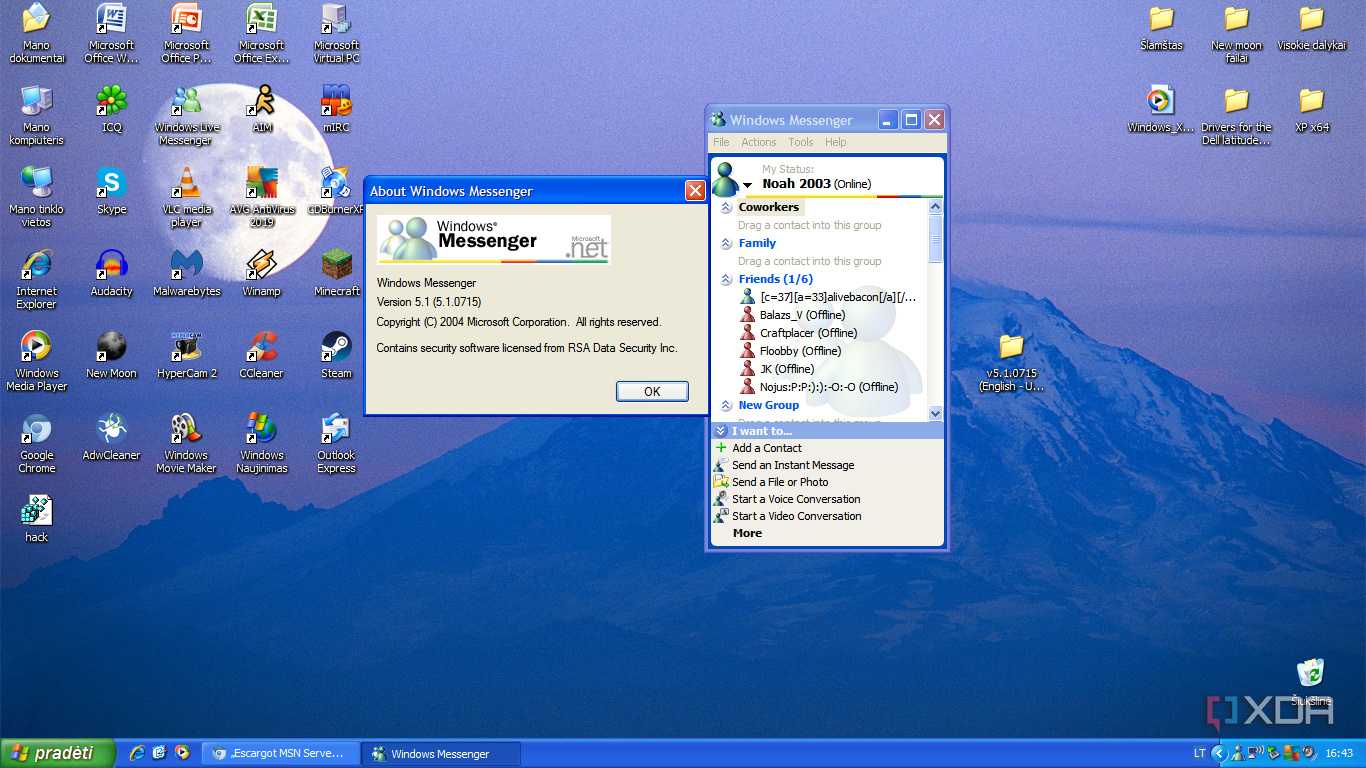Choose Send an Instant Message
1366x768 pixels.
click(x=793, y=465)
